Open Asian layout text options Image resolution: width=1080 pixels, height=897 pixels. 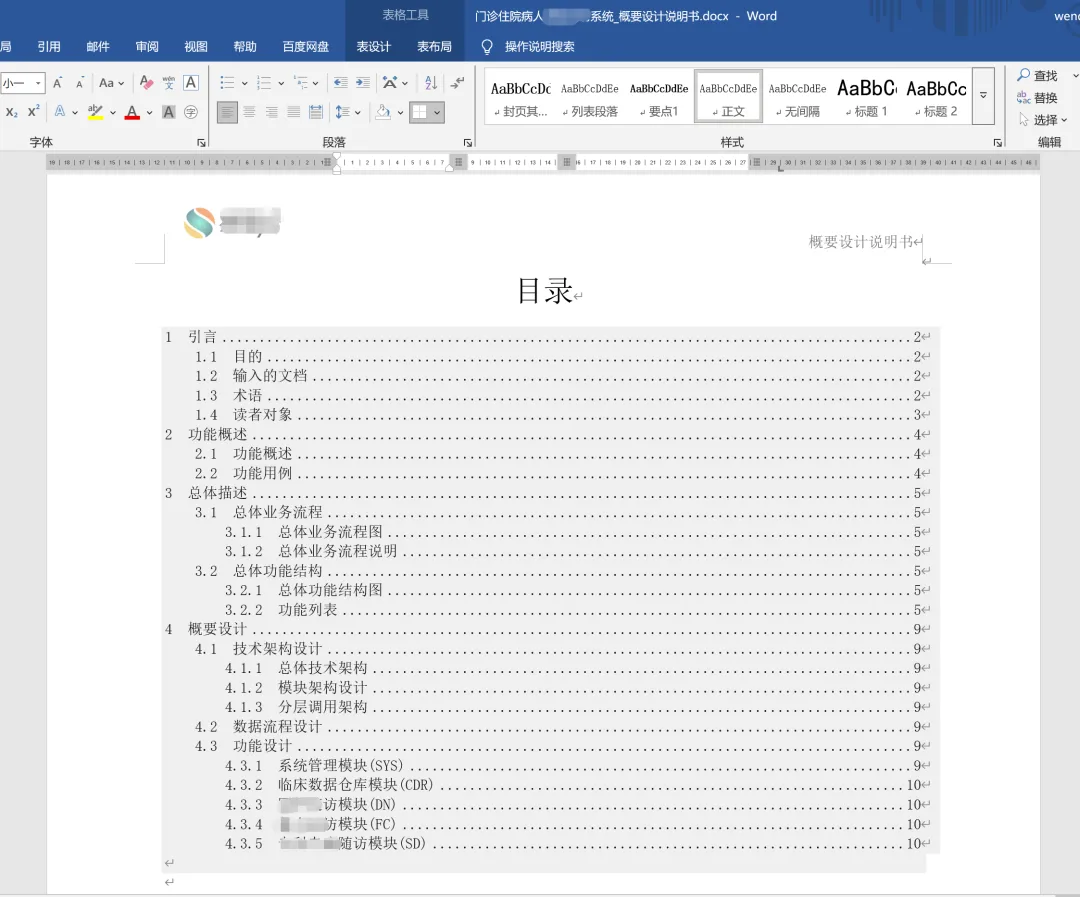(x=391, y=83)
